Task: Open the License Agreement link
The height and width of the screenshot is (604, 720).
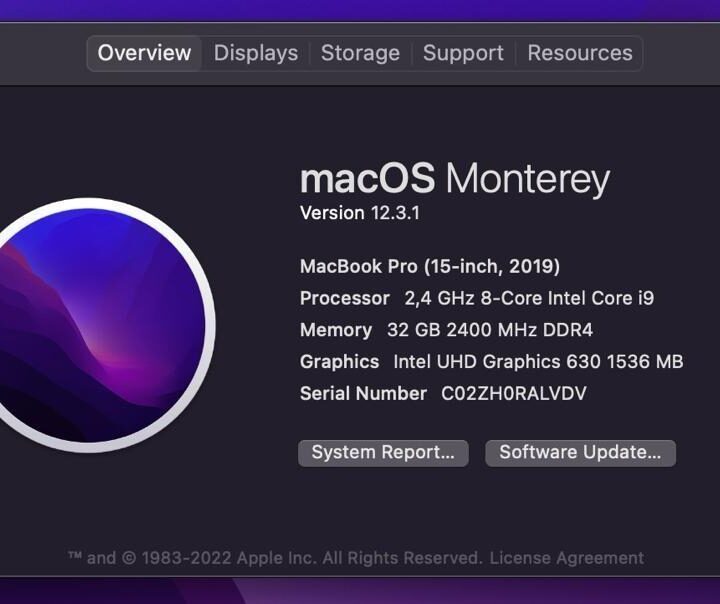Action: click(x=566, y=558)
